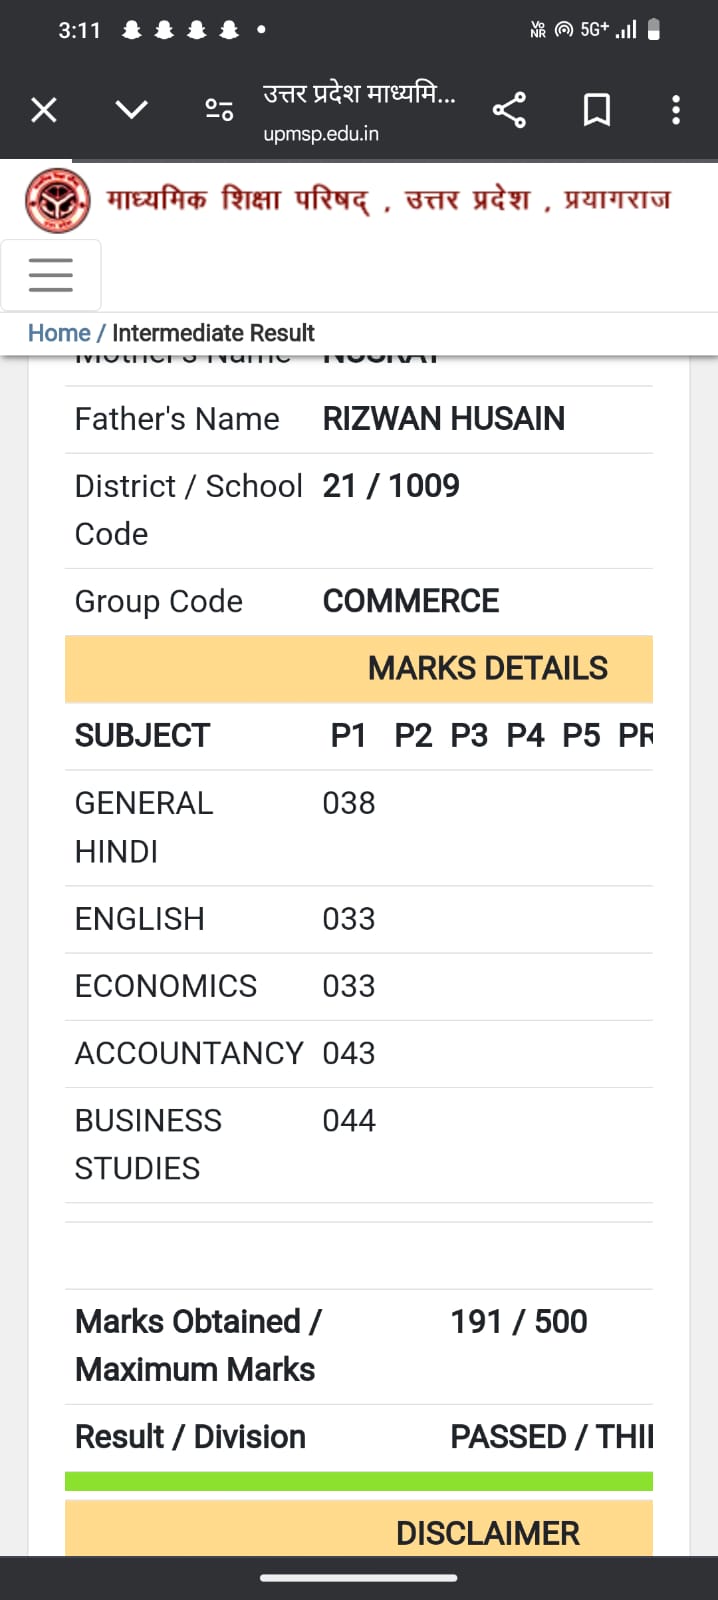Select the ACCOUNTANCY subject row
Image resolution: width=718 pixels, height=1600 pixels.
359,1054
